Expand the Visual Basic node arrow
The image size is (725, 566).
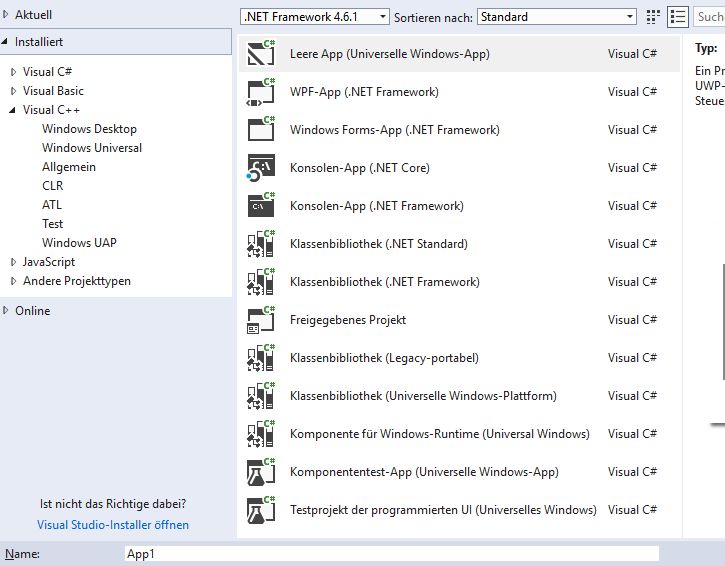pyautogui.click(x=13, y=91)
